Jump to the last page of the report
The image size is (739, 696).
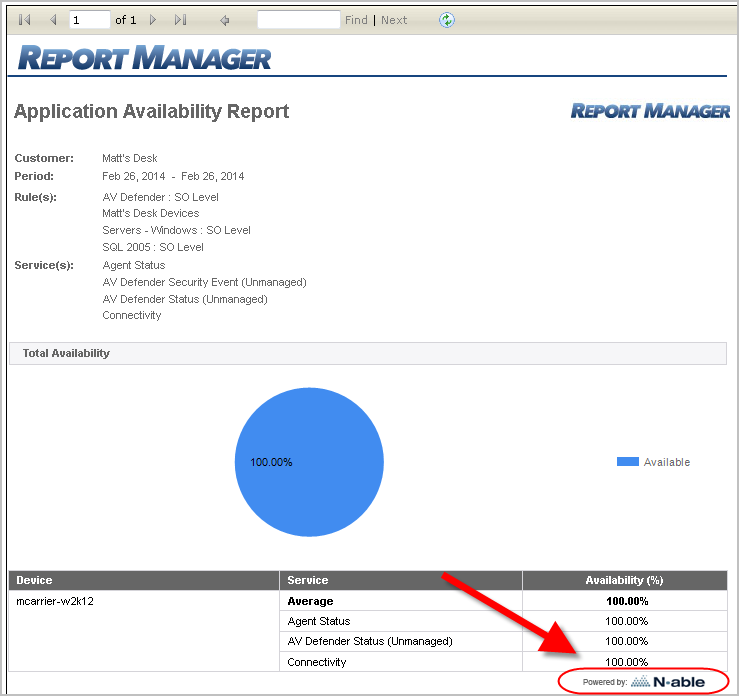point(181,20)
